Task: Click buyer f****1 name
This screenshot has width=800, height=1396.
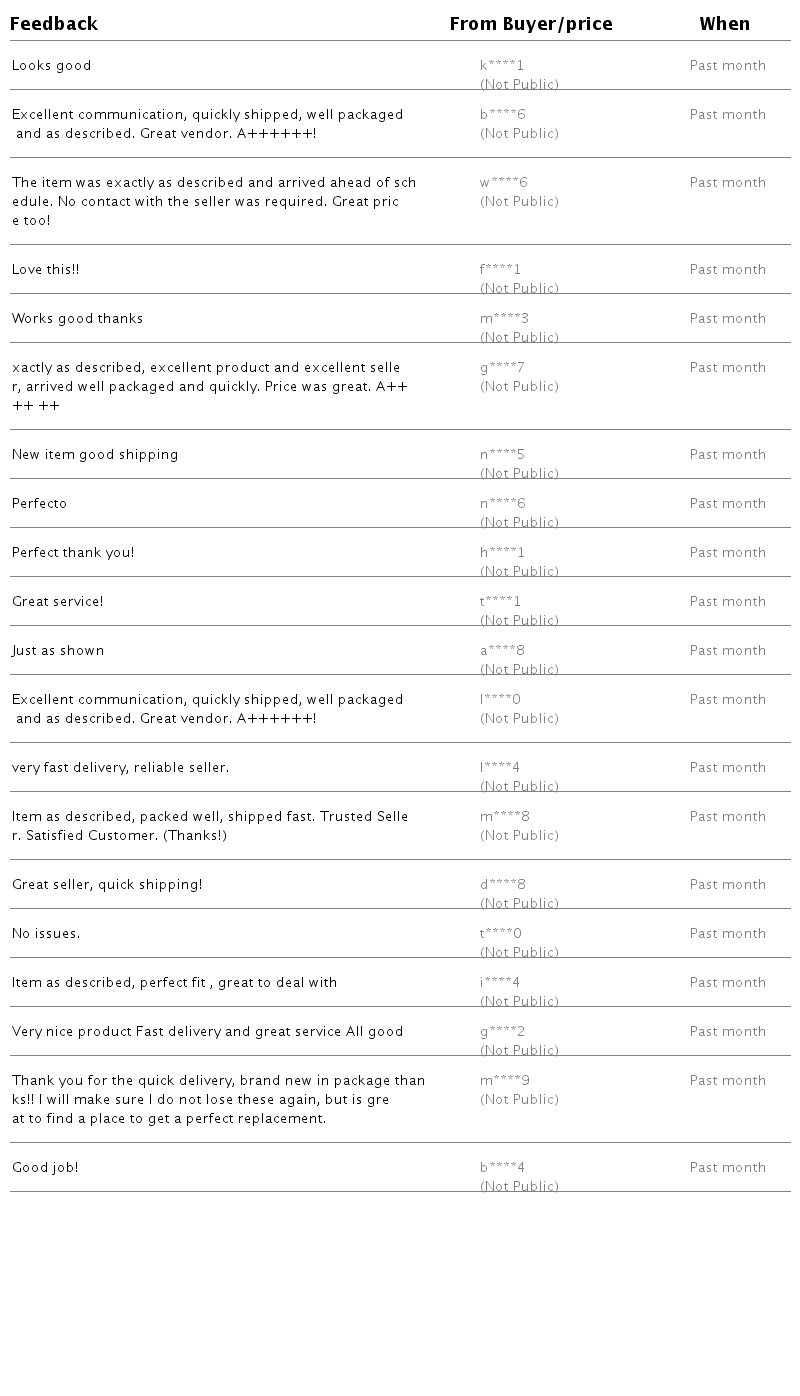Action: tap(500, 270)
